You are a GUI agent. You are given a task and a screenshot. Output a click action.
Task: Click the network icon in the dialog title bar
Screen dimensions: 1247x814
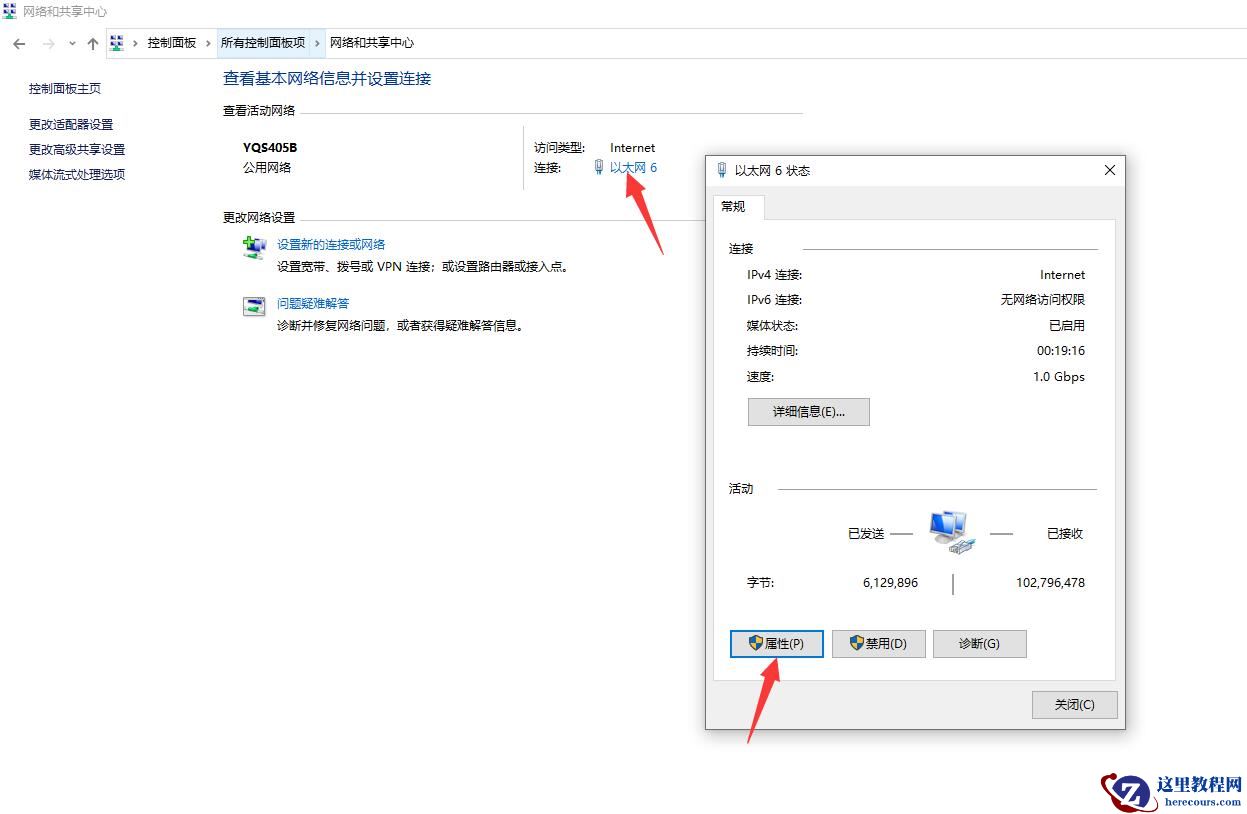721,170
